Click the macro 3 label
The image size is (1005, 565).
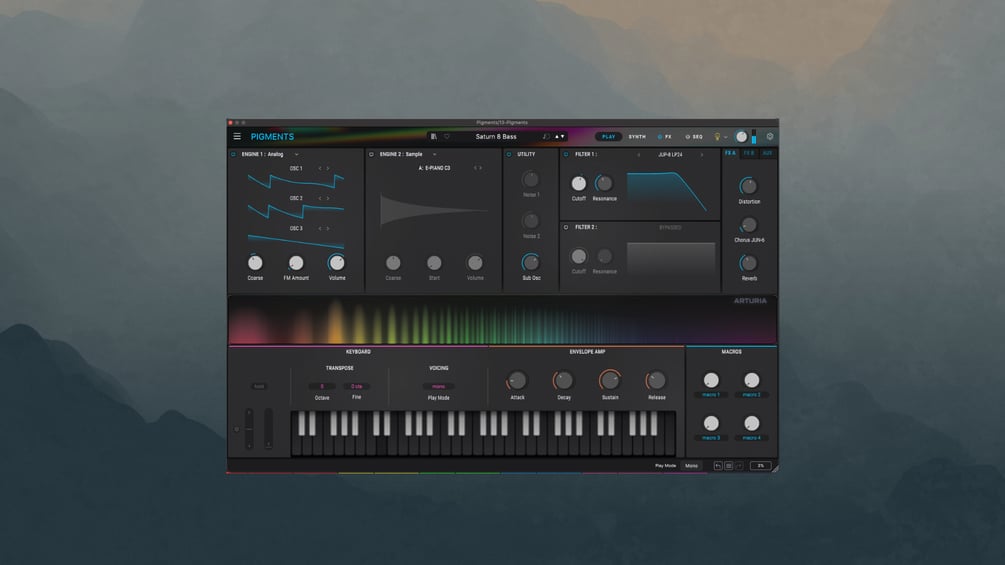(711, 438)
